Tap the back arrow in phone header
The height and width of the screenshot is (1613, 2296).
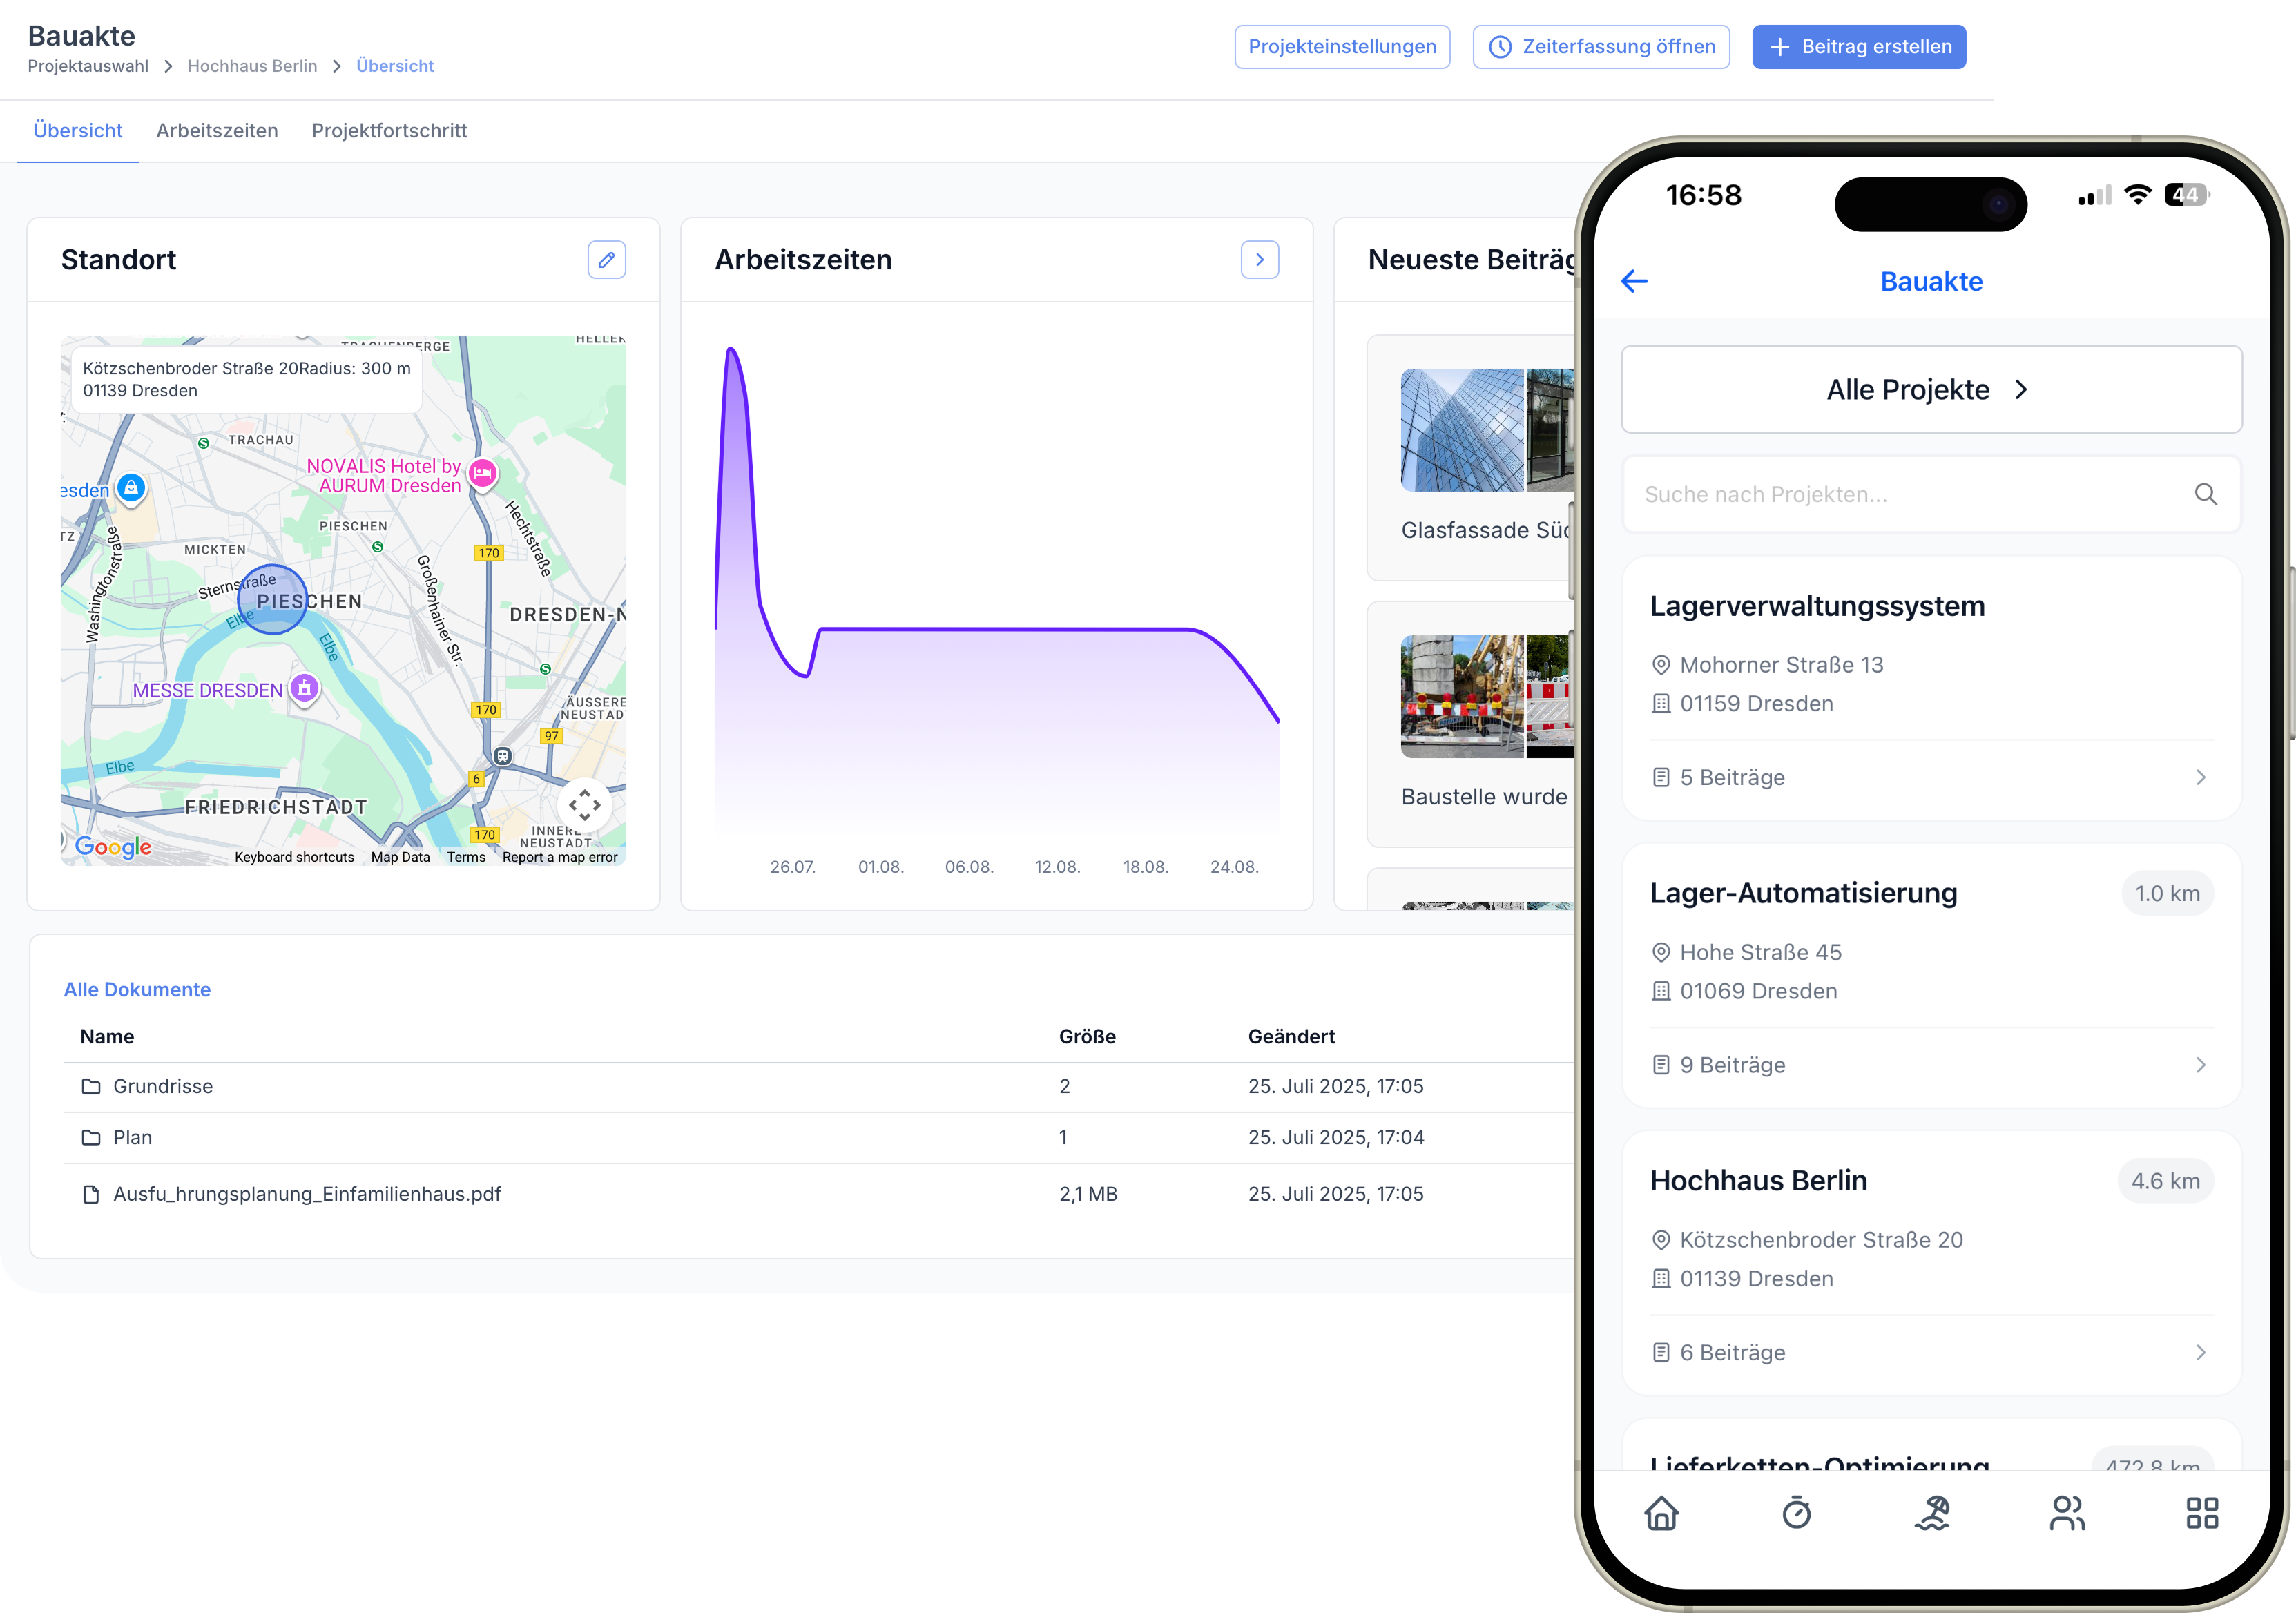[x=1634, y=282]
